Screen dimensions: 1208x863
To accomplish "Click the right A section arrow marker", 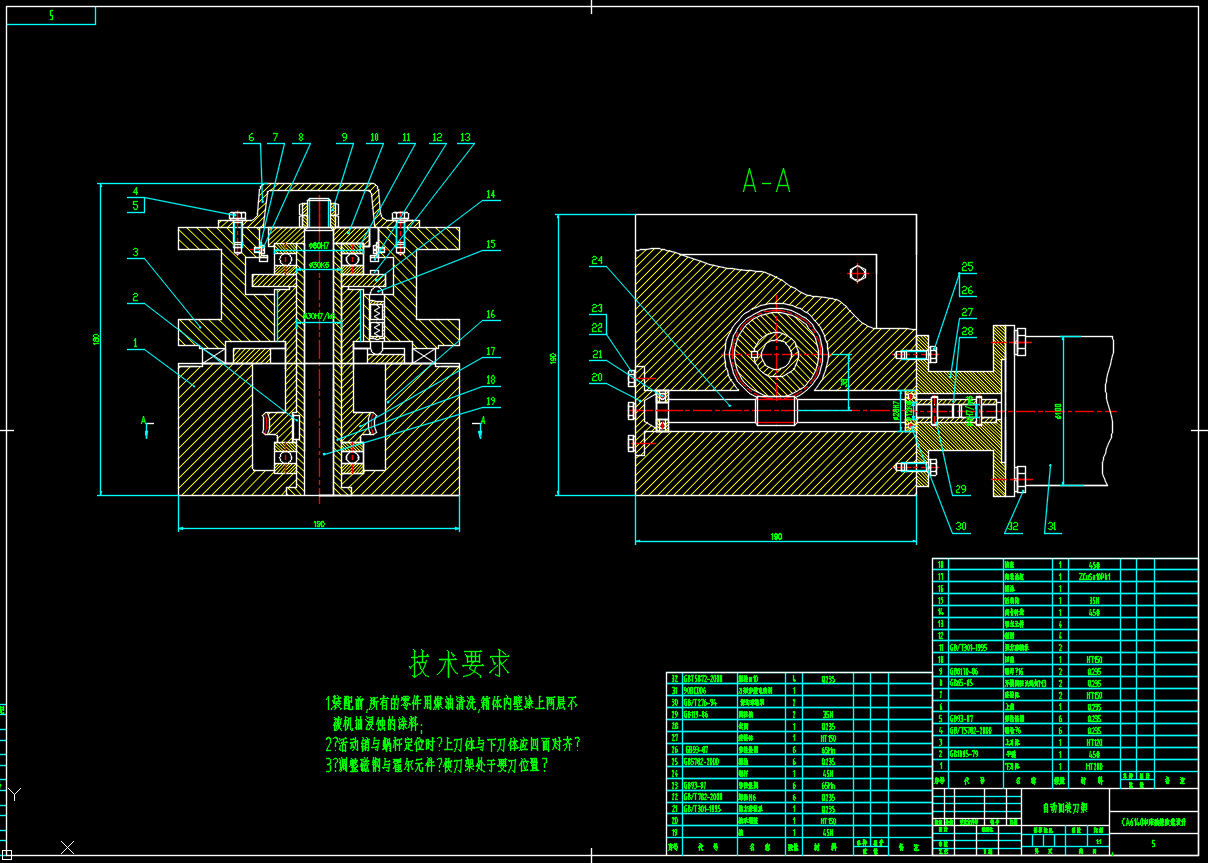I will (x=482, y=425).
